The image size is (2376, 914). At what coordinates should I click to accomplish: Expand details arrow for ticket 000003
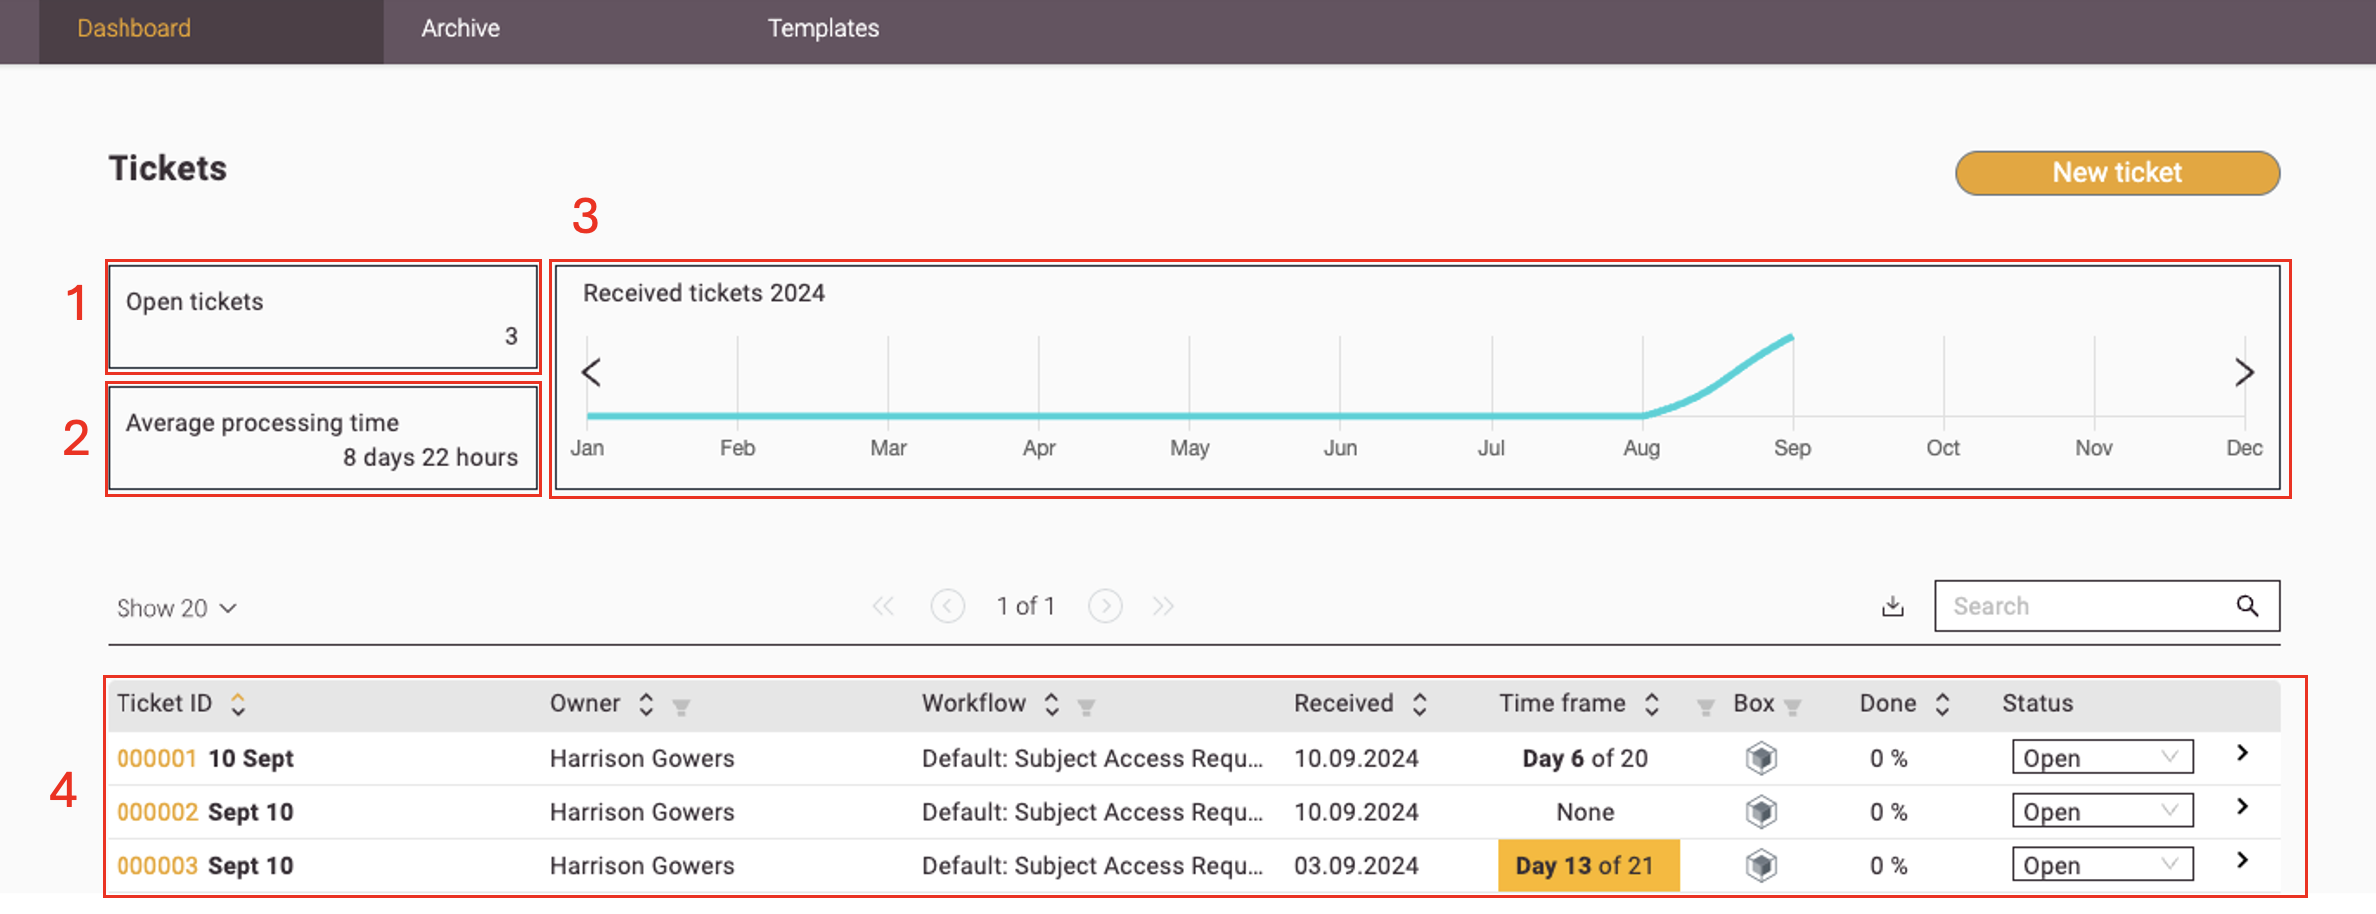(x=2242, y=860)
